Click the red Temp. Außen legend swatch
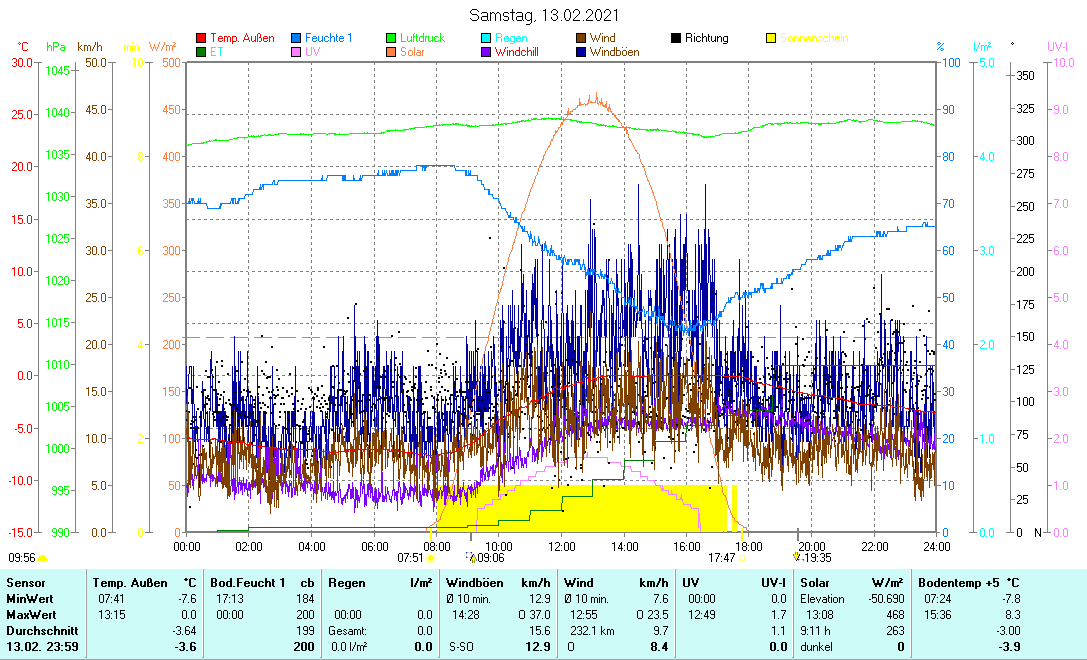Image resolution: width=1087 pixels, height=660 pixels. click(x=201, y=39)
